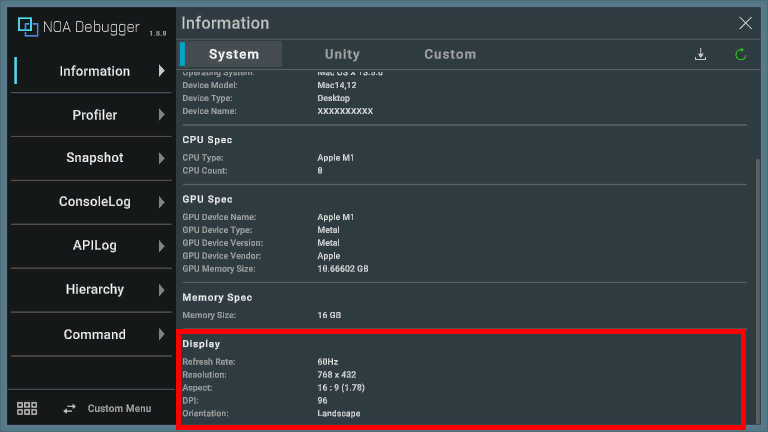Expand the arrow next to ConsoleLog
Image resolution: width=768 pixels, height=432 pixels.
tap(162, 202)
